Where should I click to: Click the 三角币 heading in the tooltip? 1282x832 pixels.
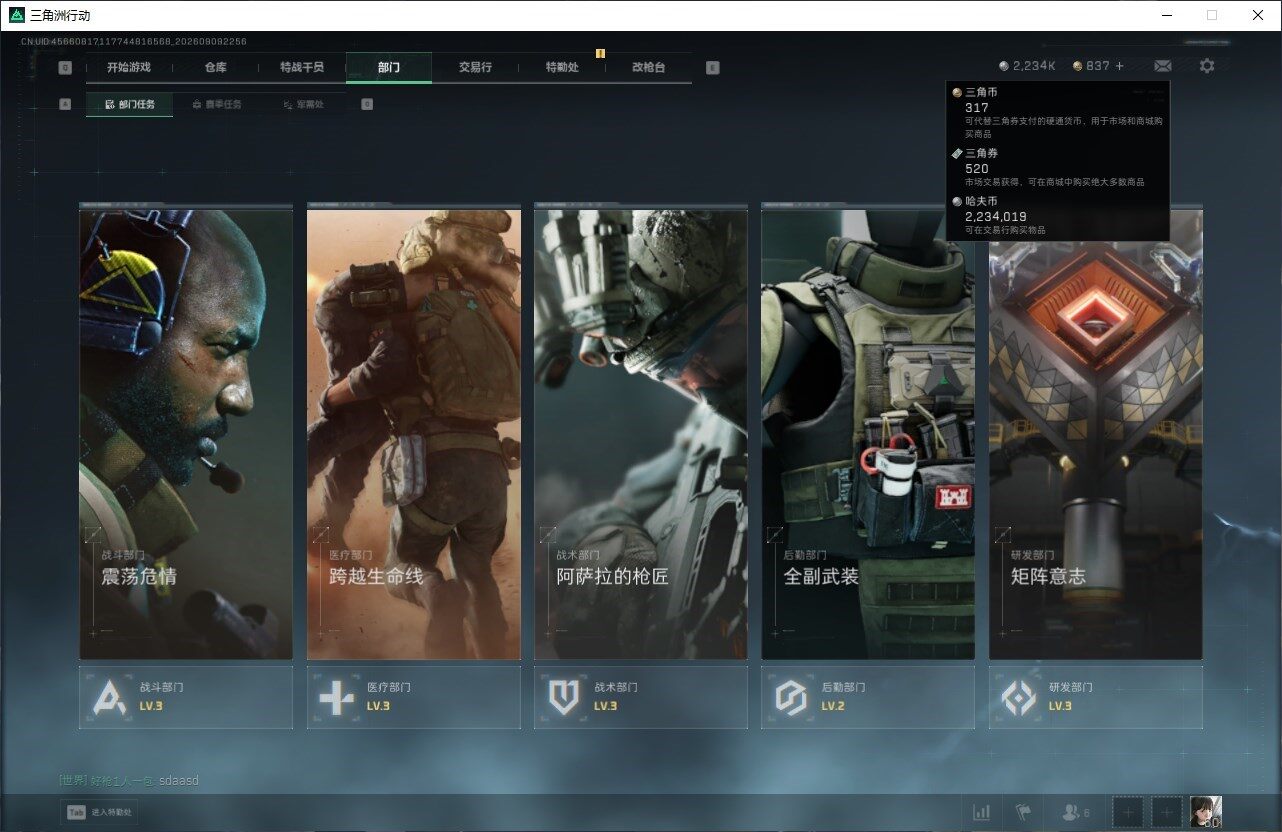click(981, 92)
